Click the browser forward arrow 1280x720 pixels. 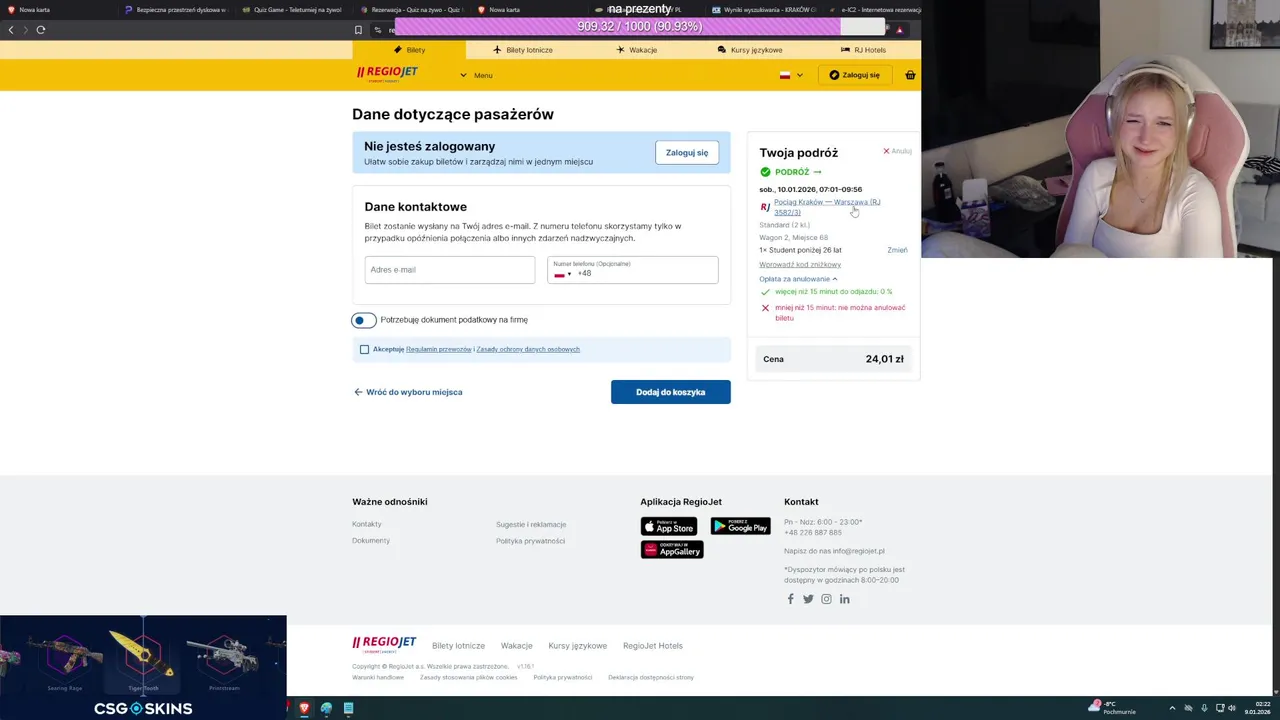(x=26, y=29)
